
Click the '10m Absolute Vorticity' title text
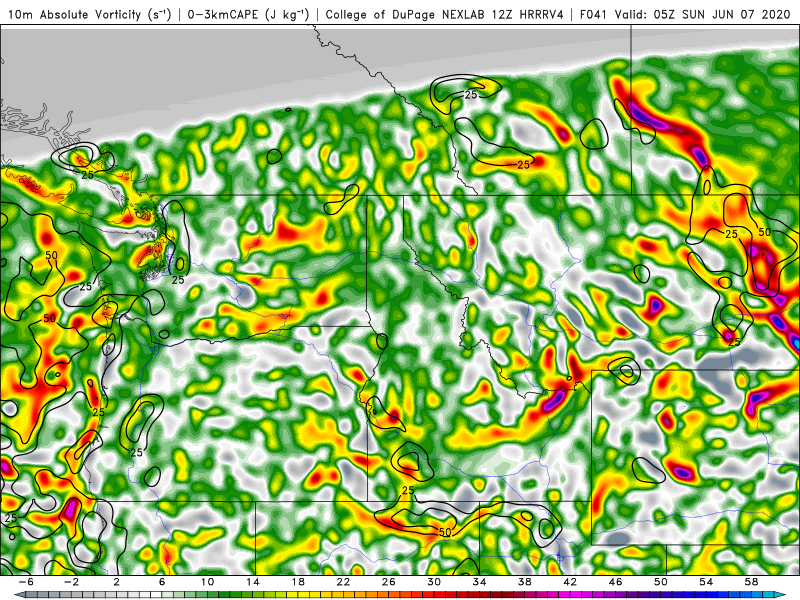[74, 14]
